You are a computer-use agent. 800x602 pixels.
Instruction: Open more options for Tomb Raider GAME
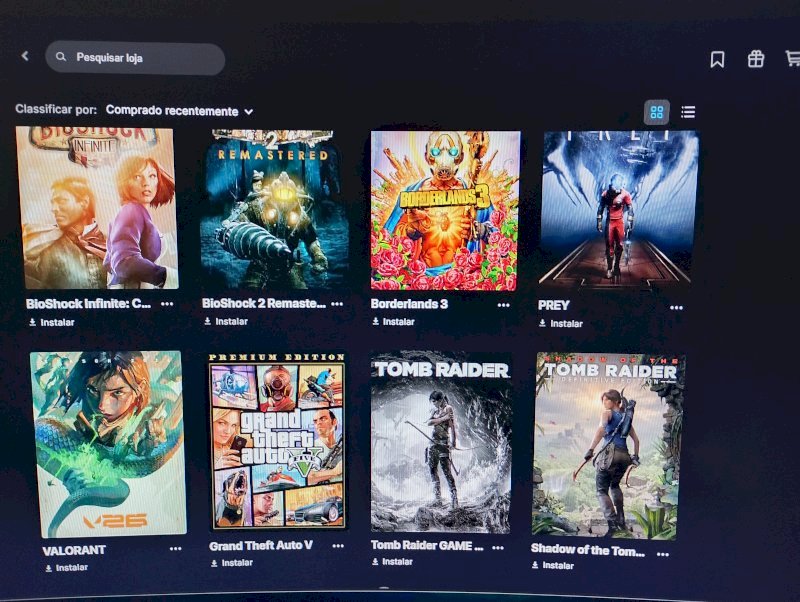tap(498, 547)
